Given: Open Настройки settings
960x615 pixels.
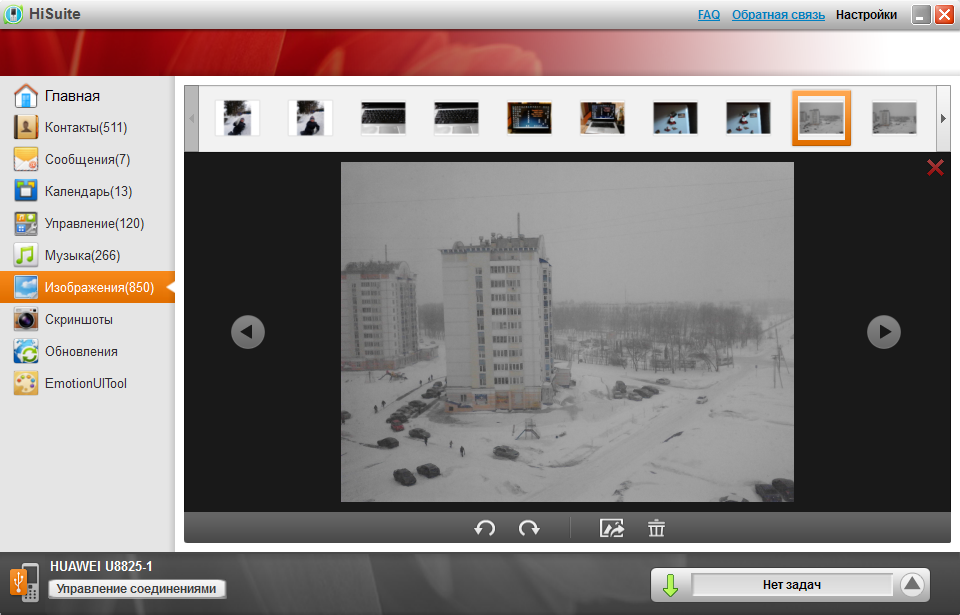Looking at the screenshot, I should [x=866, y=15].
